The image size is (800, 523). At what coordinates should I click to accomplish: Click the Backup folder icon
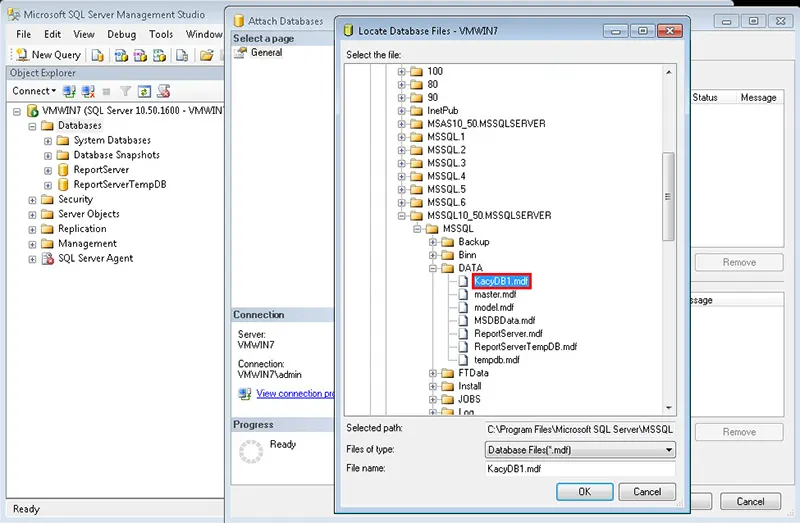[x=447, y=242]
